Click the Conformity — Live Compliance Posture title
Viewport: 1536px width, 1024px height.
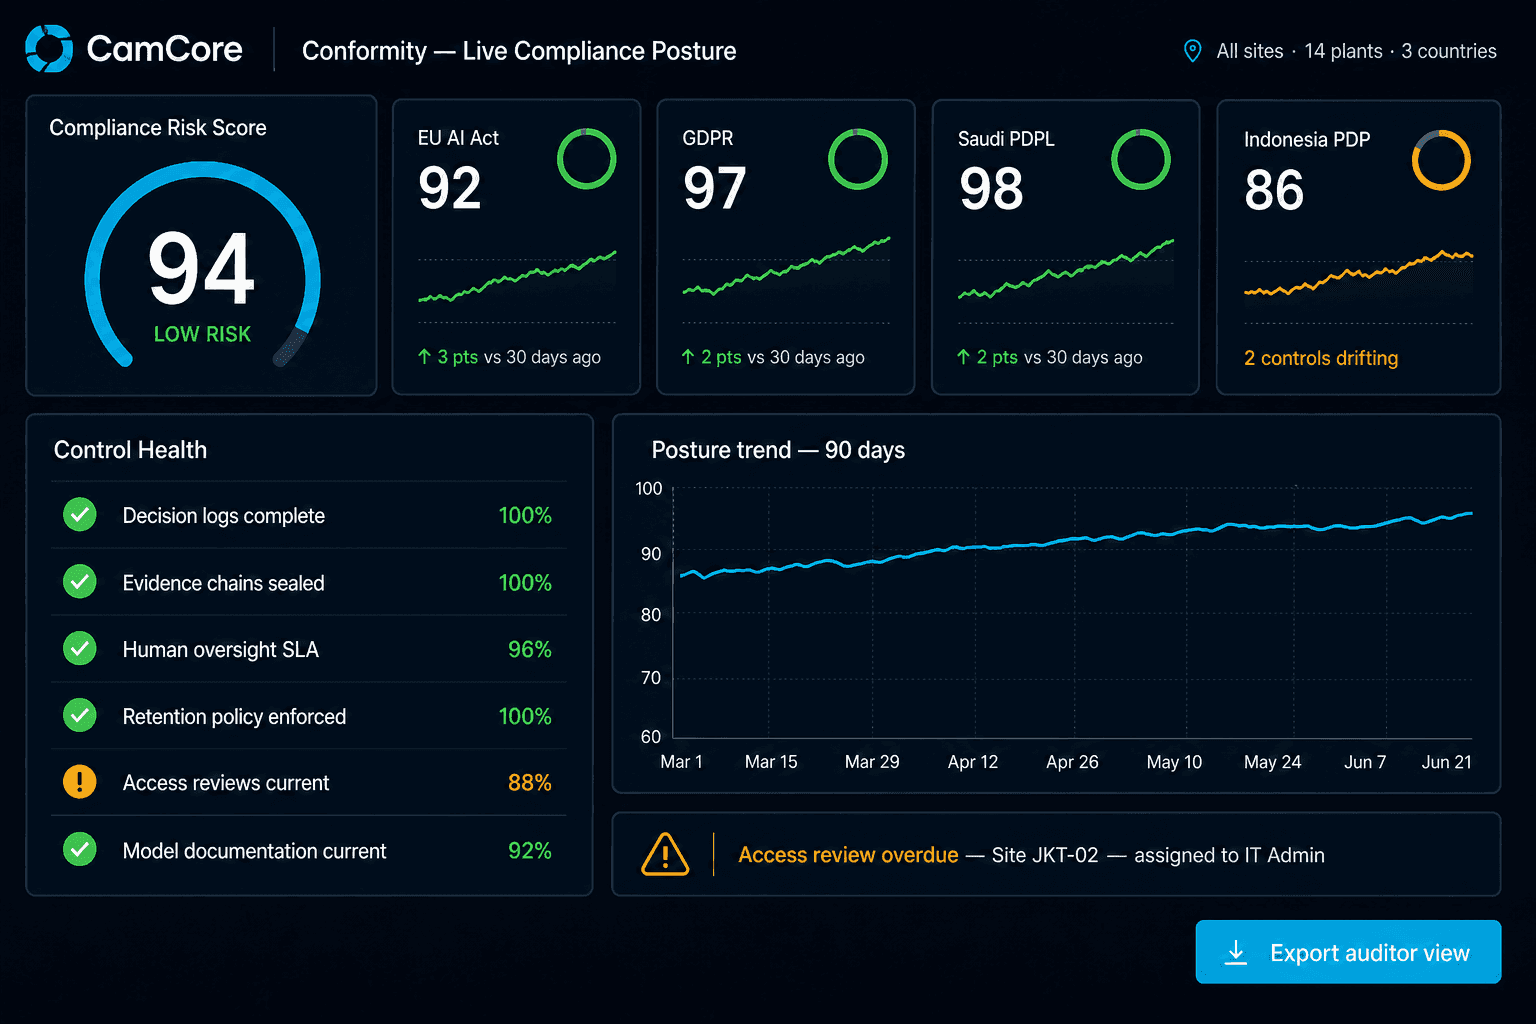(x=519, y=51)
